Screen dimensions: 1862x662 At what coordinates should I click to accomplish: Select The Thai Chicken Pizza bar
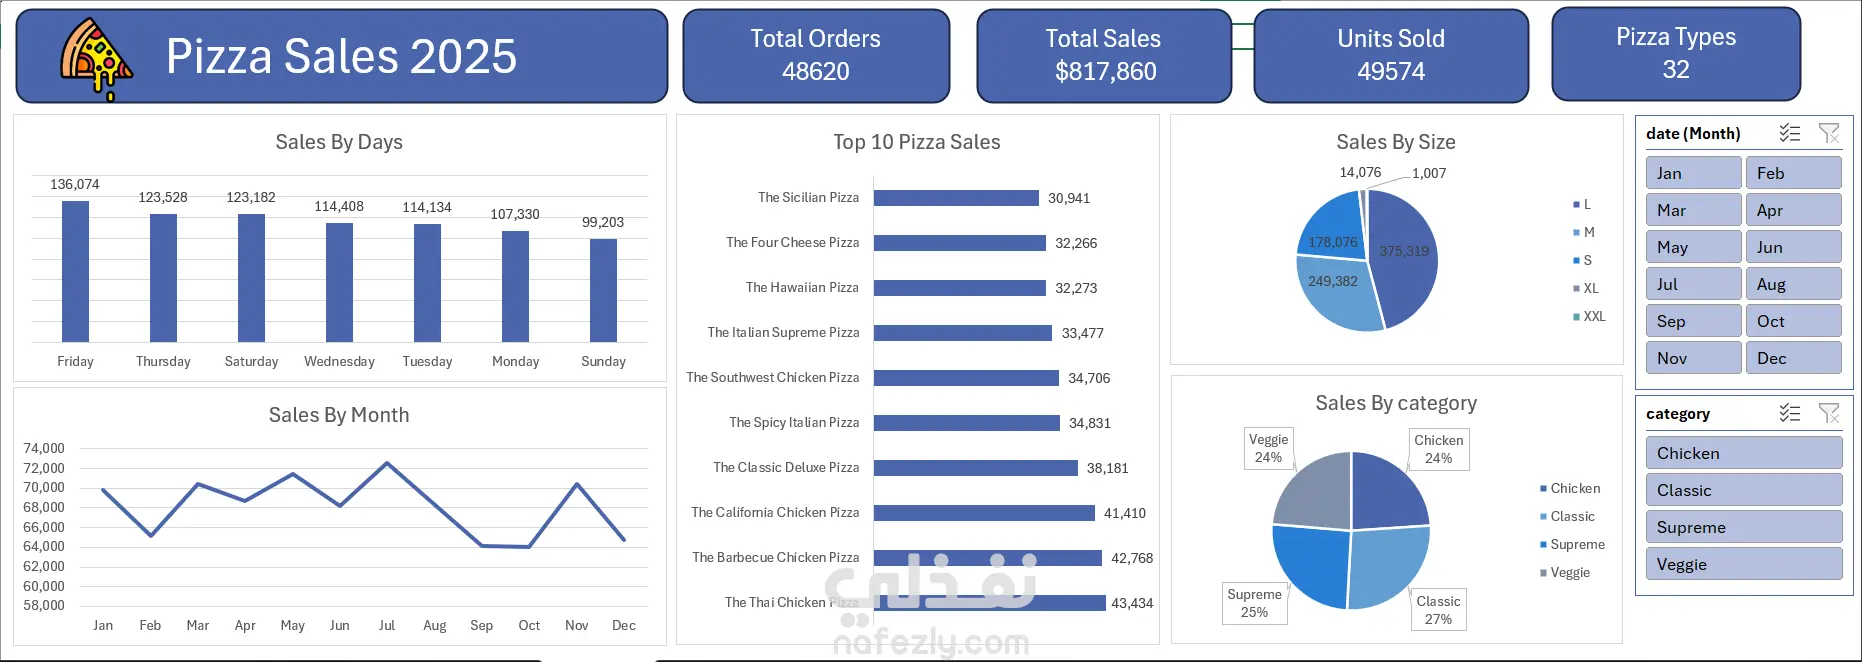(989, 603)
